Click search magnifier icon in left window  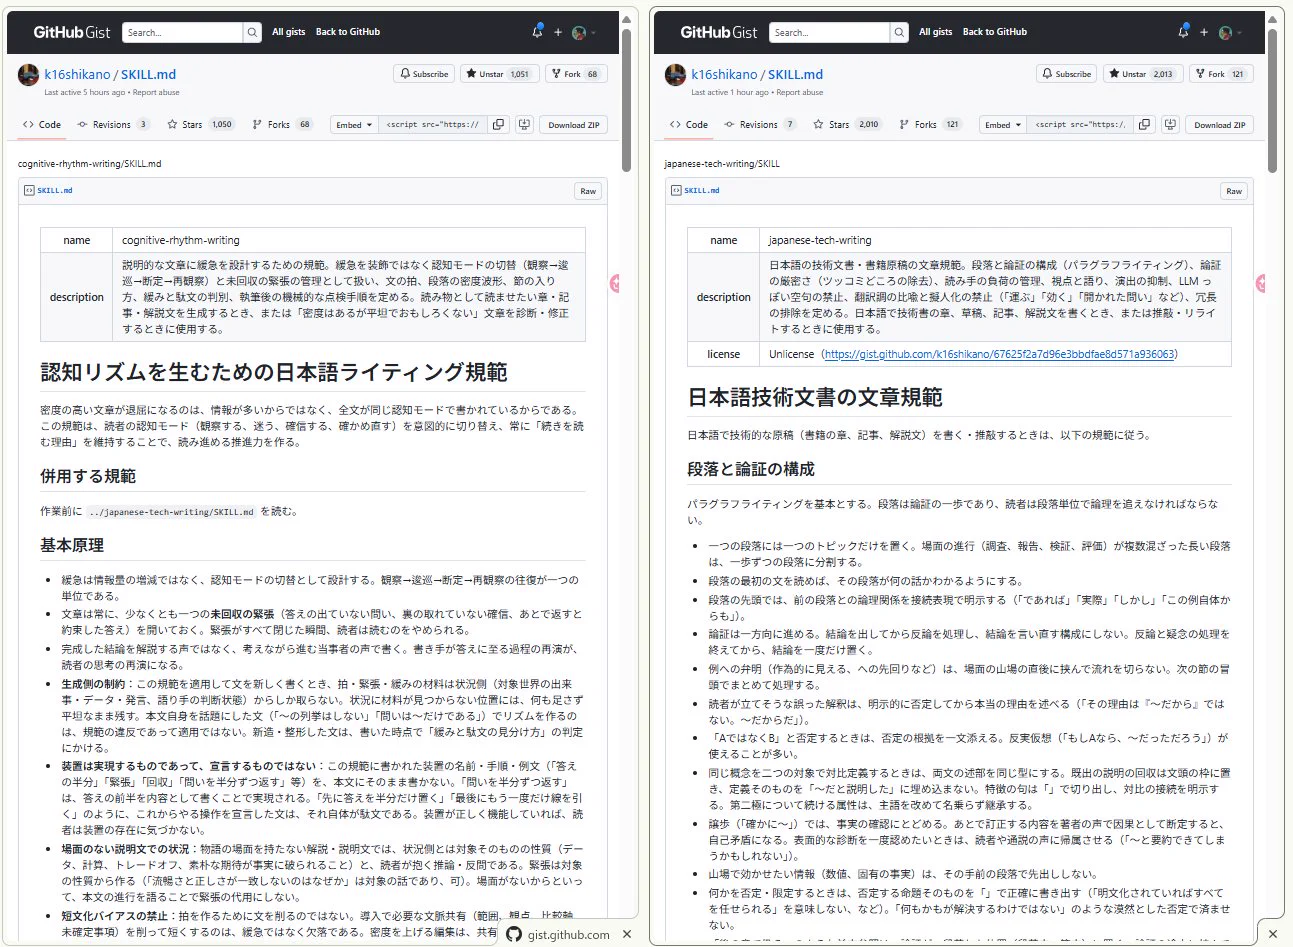tap(252, 32)
